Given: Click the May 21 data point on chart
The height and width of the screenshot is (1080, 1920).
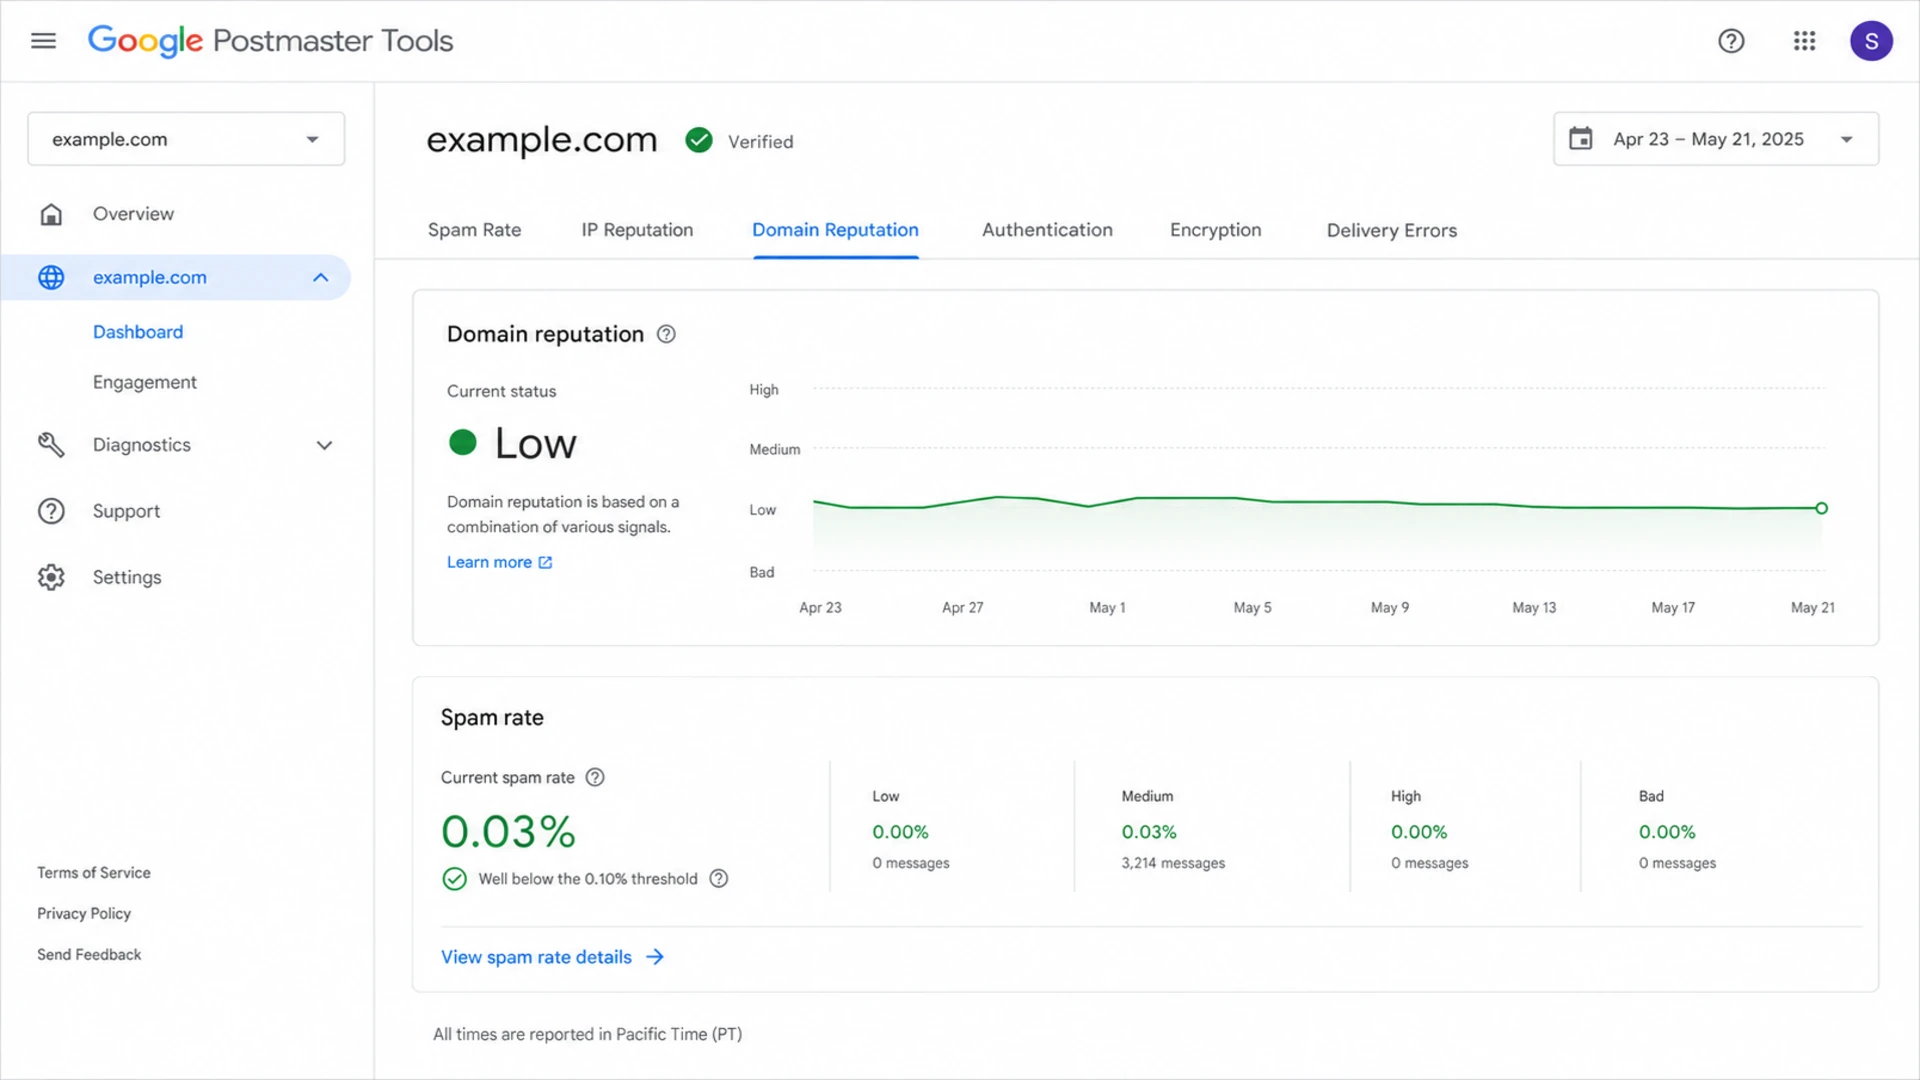Looking at the screenshot, I should (x=1821, y=508).
